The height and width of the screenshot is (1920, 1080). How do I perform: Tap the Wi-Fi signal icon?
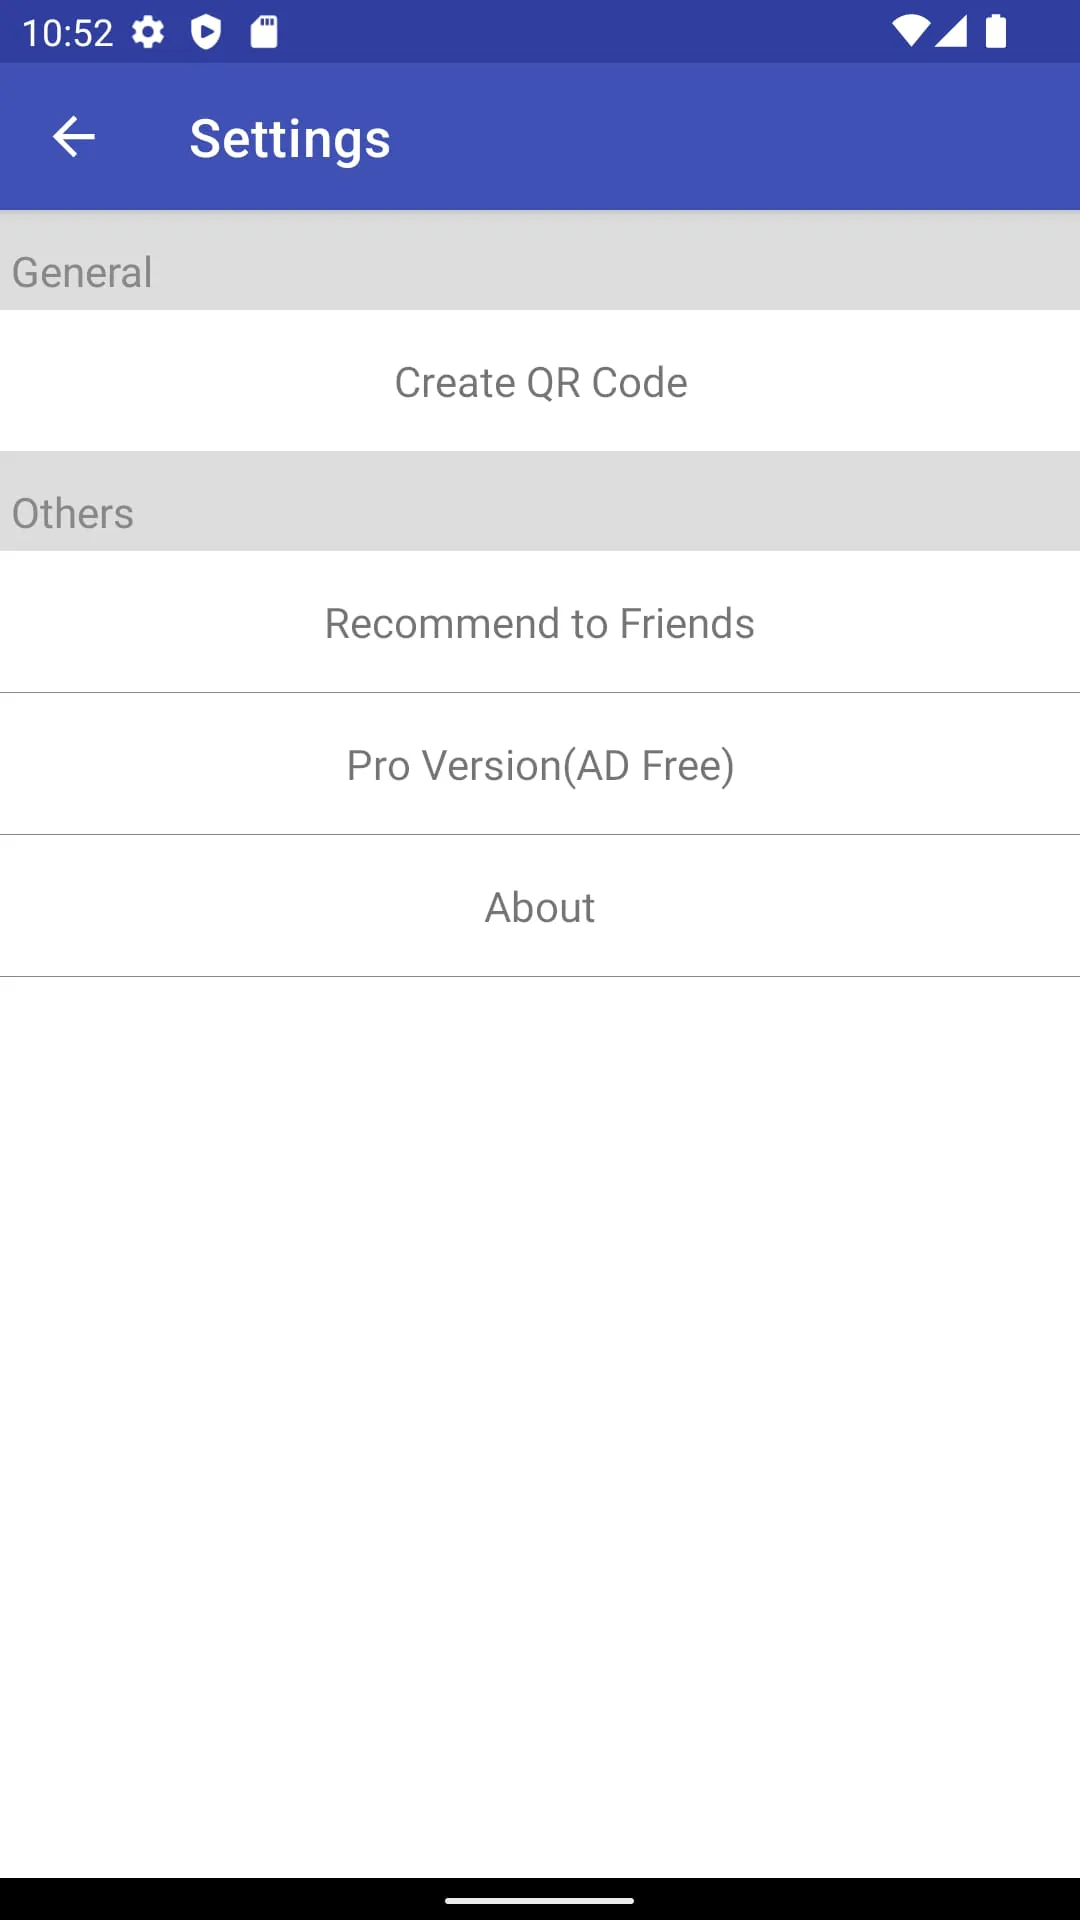point(910,31)
